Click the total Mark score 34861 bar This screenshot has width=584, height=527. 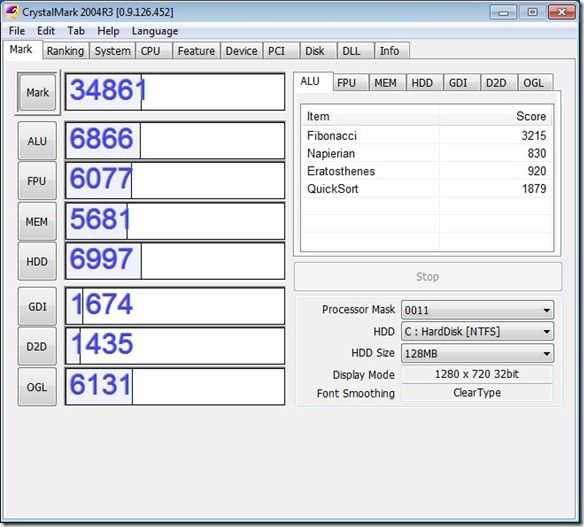(175, 92)
